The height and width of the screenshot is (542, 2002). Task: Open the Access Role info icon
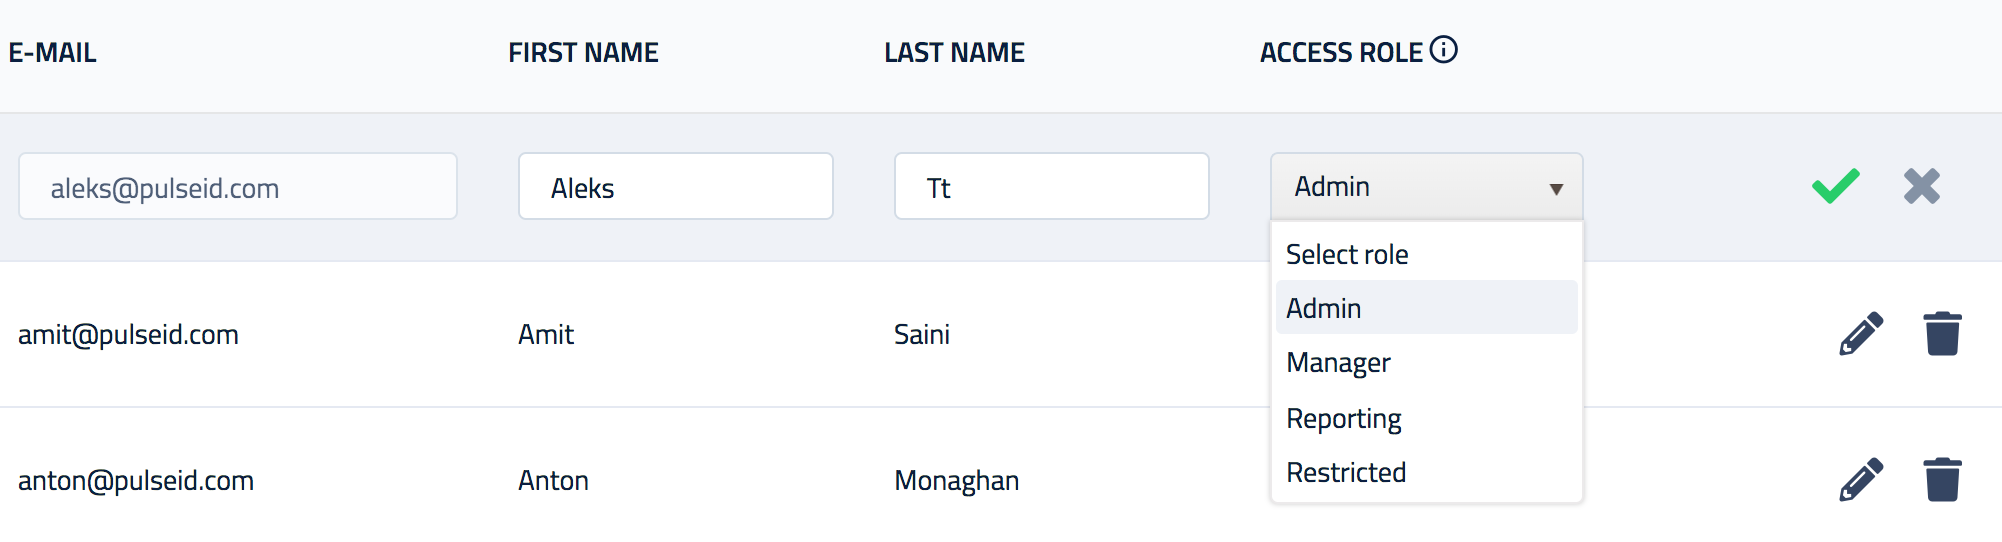click(x=1444, y=50)
